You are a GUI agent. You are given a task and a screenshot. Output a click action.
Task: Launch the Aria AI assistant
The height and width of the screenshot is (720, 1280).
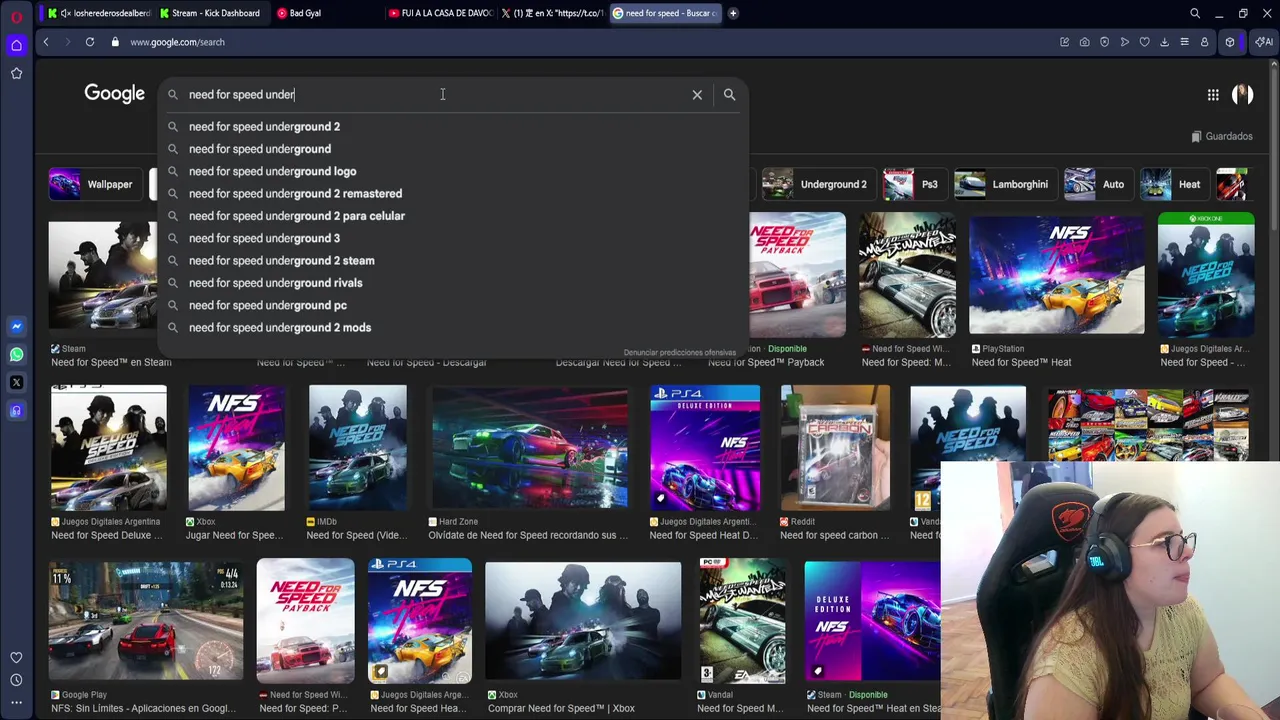[x=1265, y=42]
